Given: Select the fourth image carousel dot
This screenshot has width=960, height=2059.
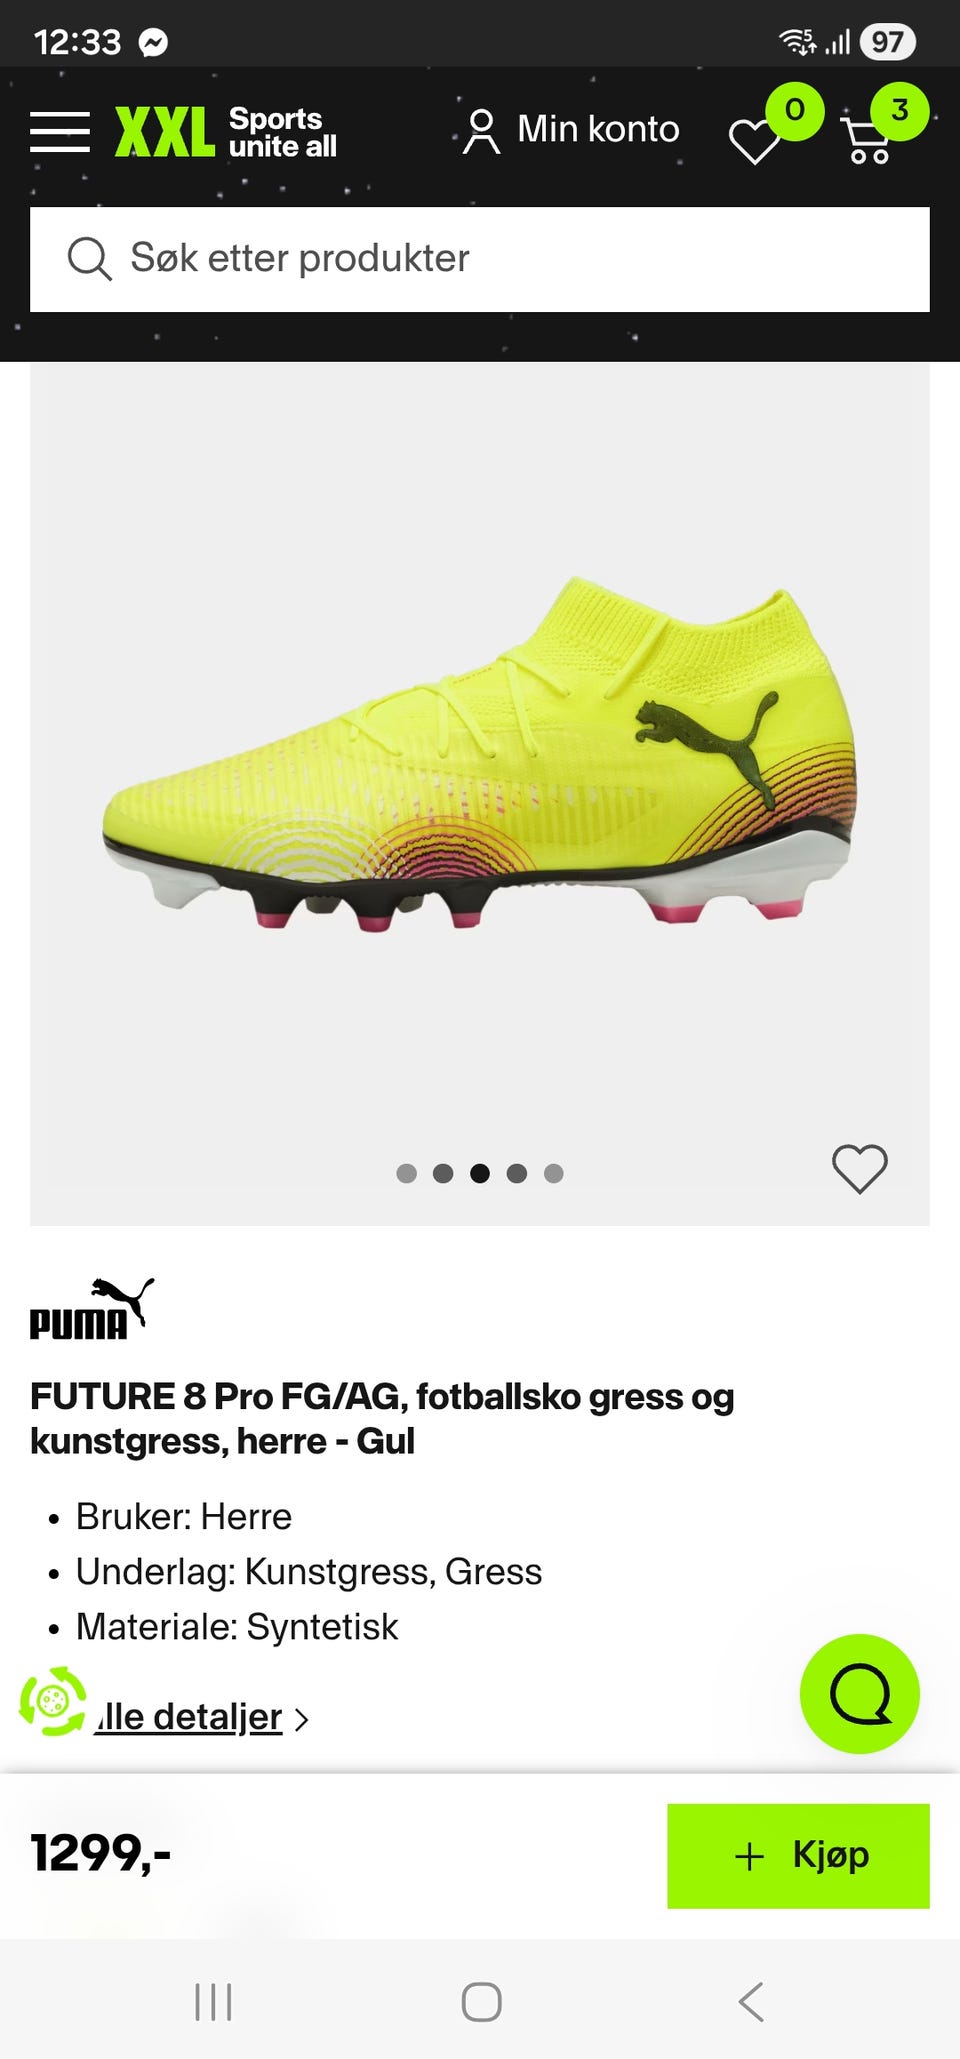Looking at the screenshot, I should (517, 1173).
